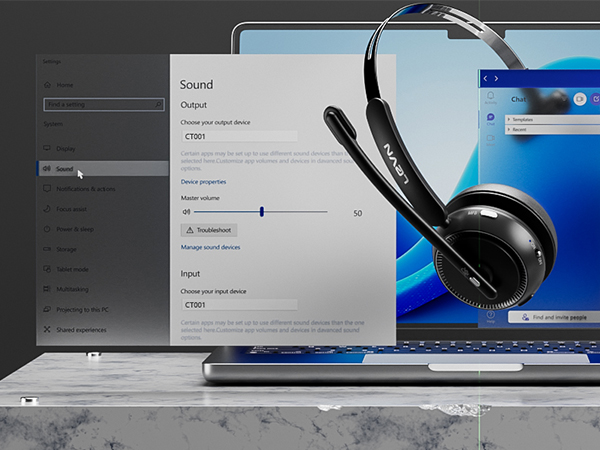Open Notifications & actions settings
The width and height of the screenshot is (600, 450).
pyautogui.click(x=85, y=189)
